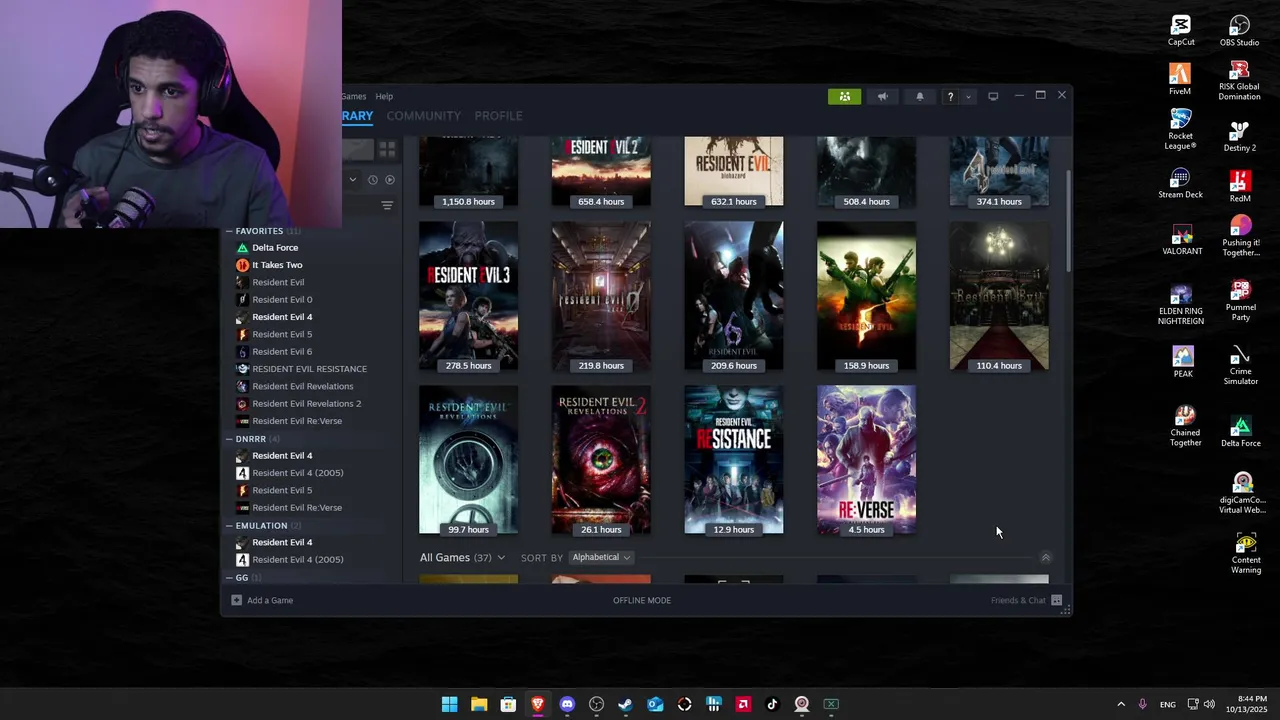Collapse the FAVORITES collection
Screen dimensions: 1280x720
pos(229,231)
